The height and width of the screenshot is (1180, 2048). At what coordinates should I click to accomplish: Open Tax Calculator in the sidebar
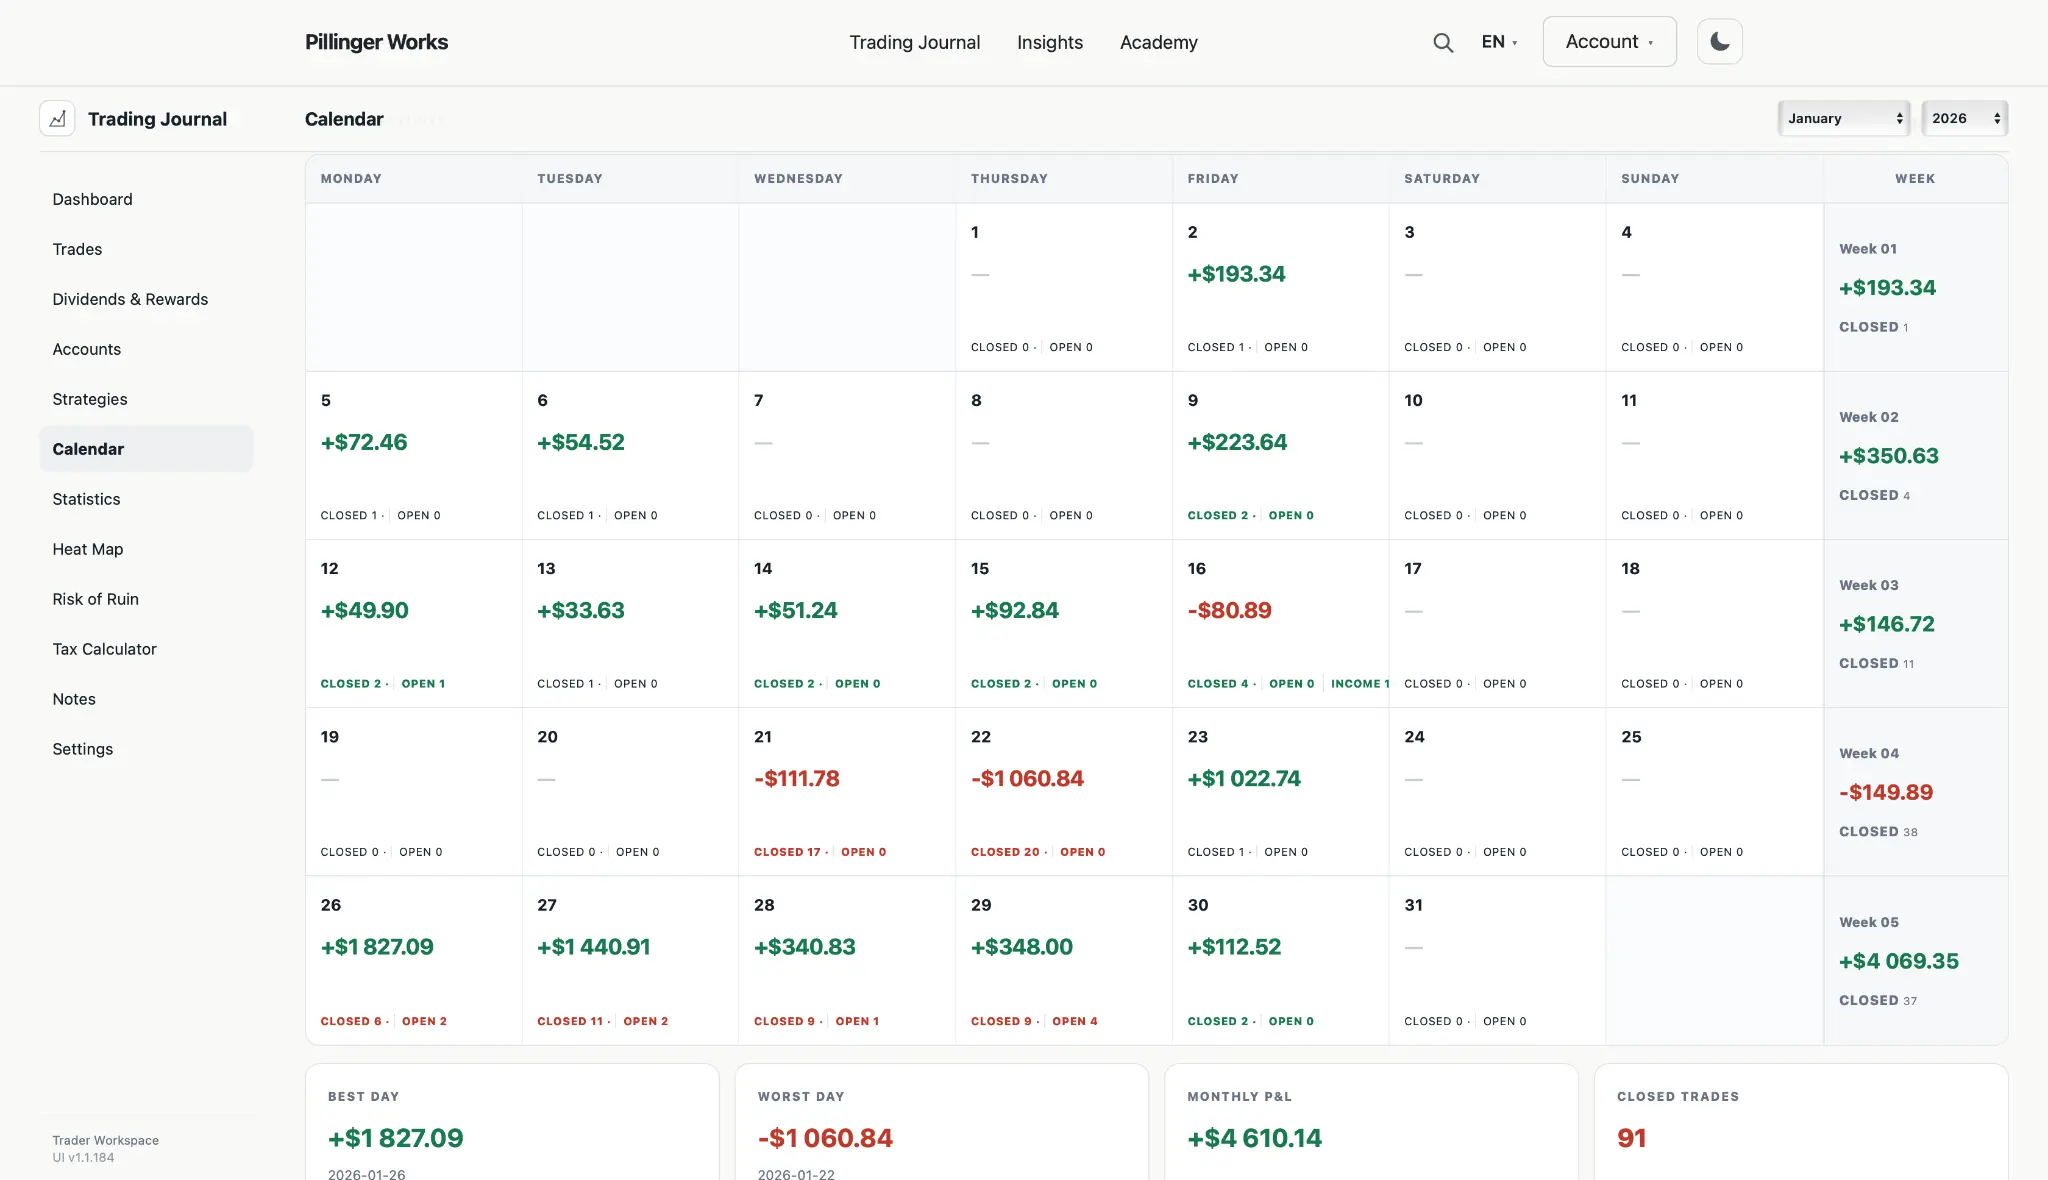(x=146, y=649)
